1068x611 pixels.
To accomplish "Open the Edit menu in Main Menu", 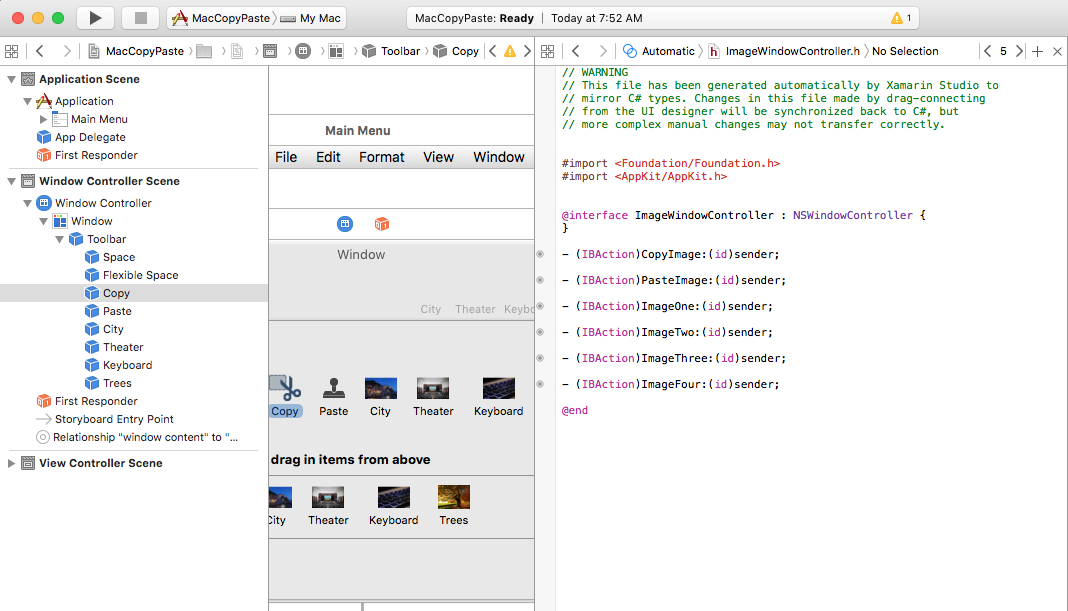I will pos(328,157).
